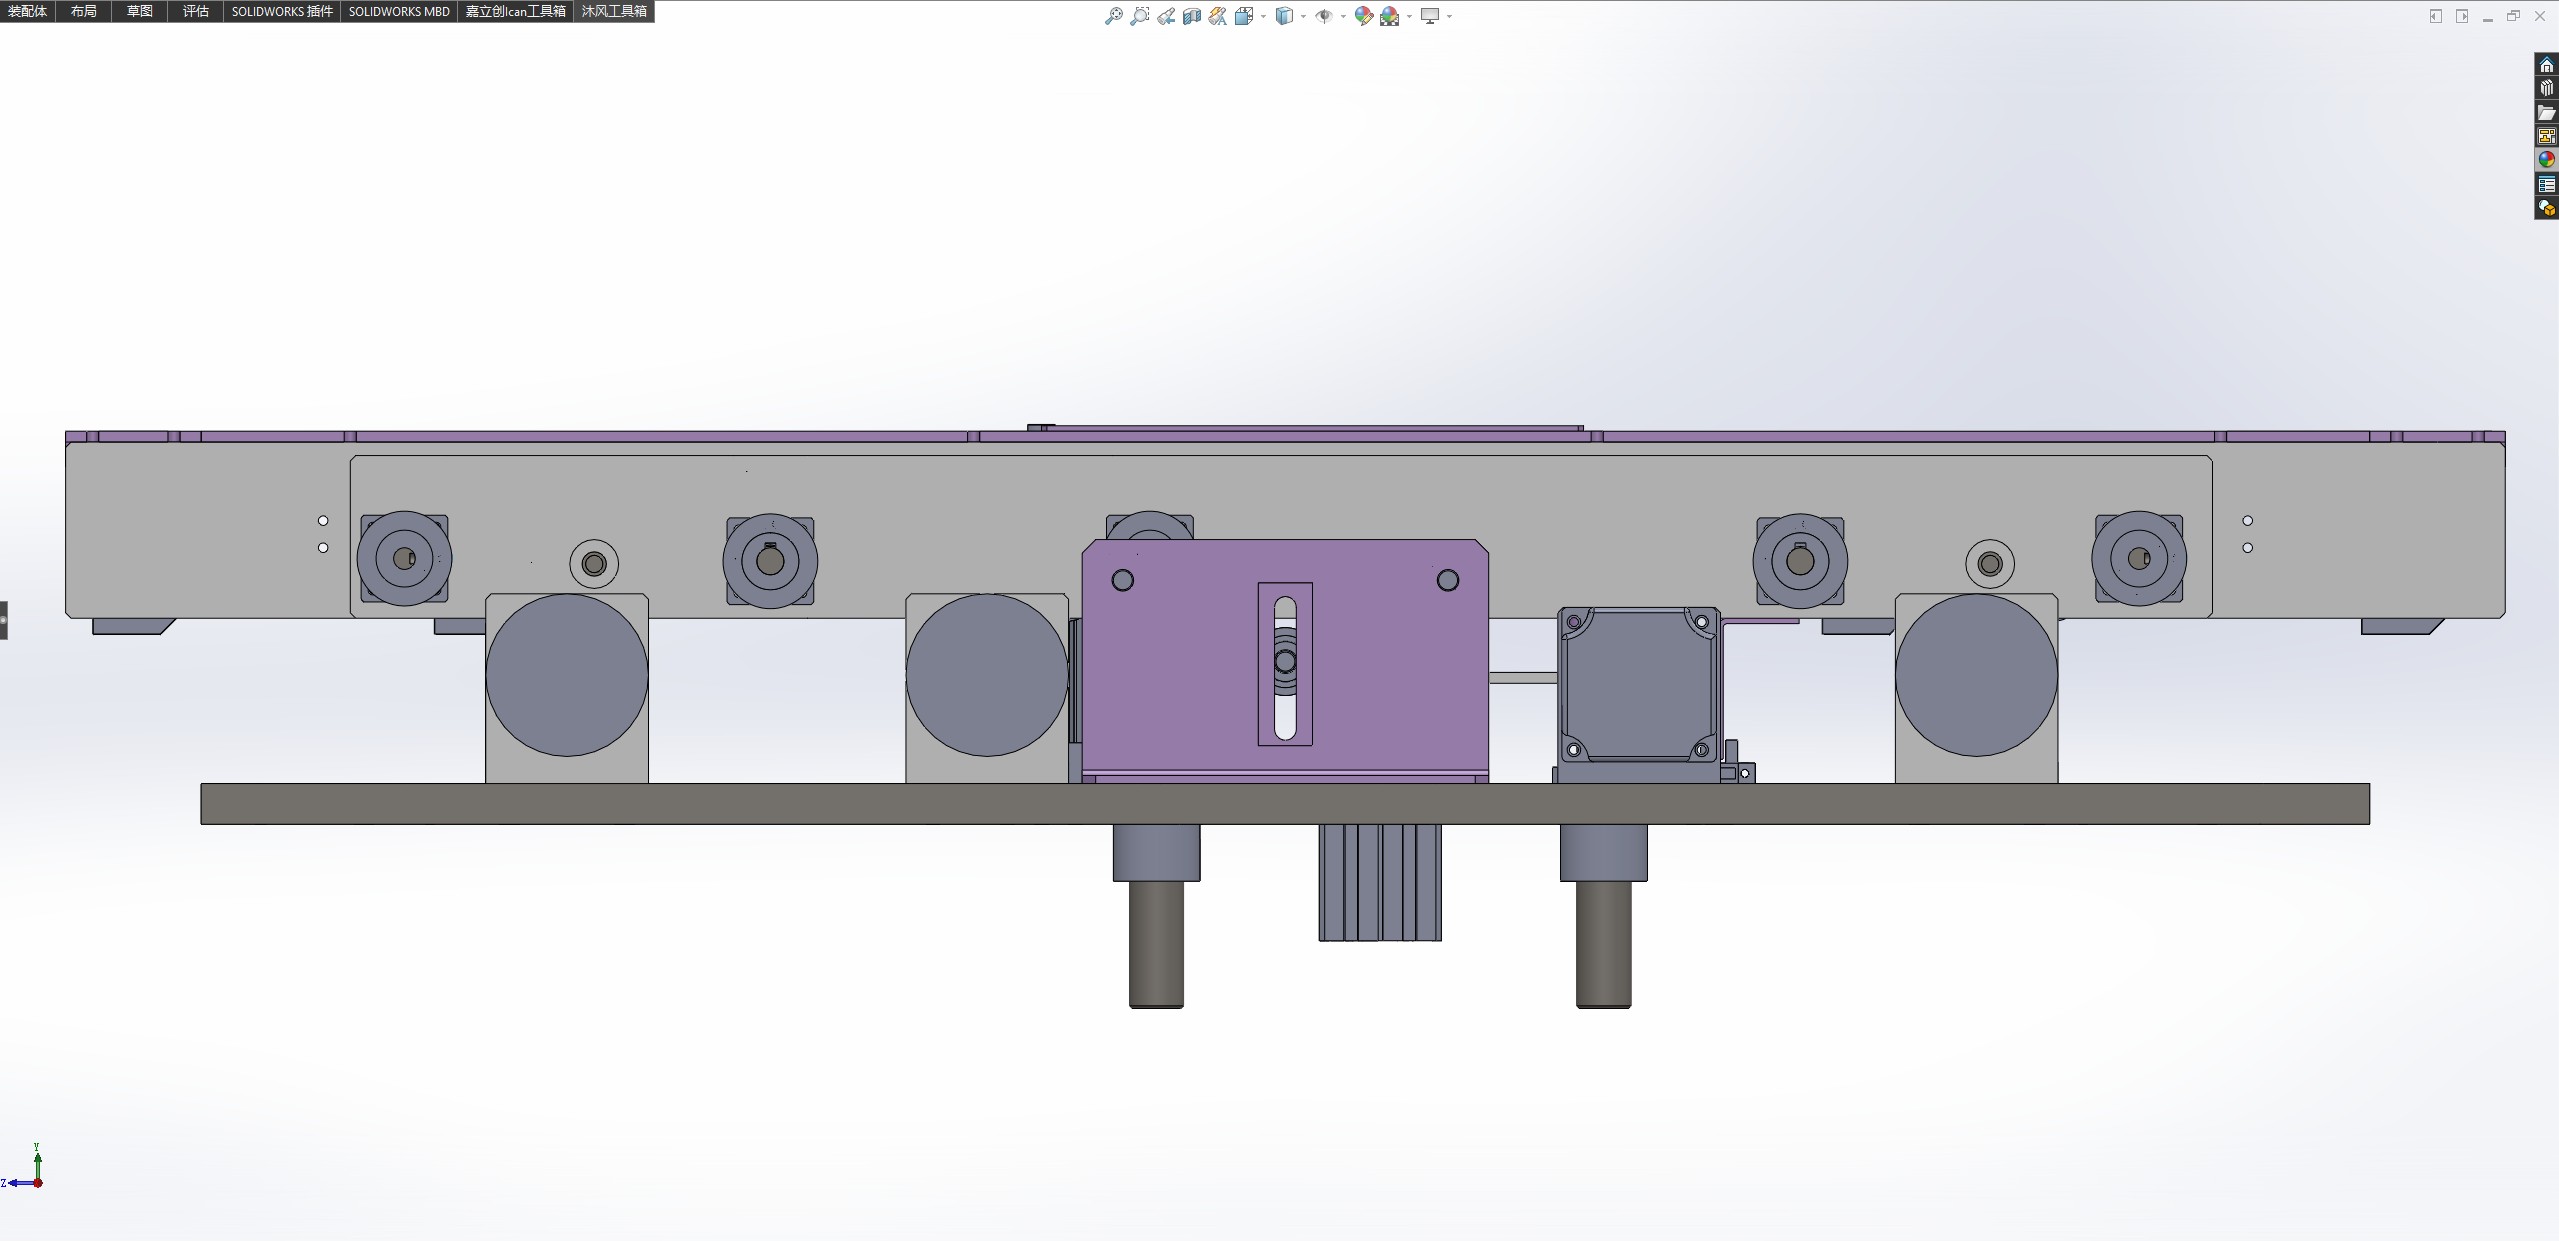Click the Previous View icon
The height and width of the screenshot is (1241, 2559).
click(x=1166, y=16)
